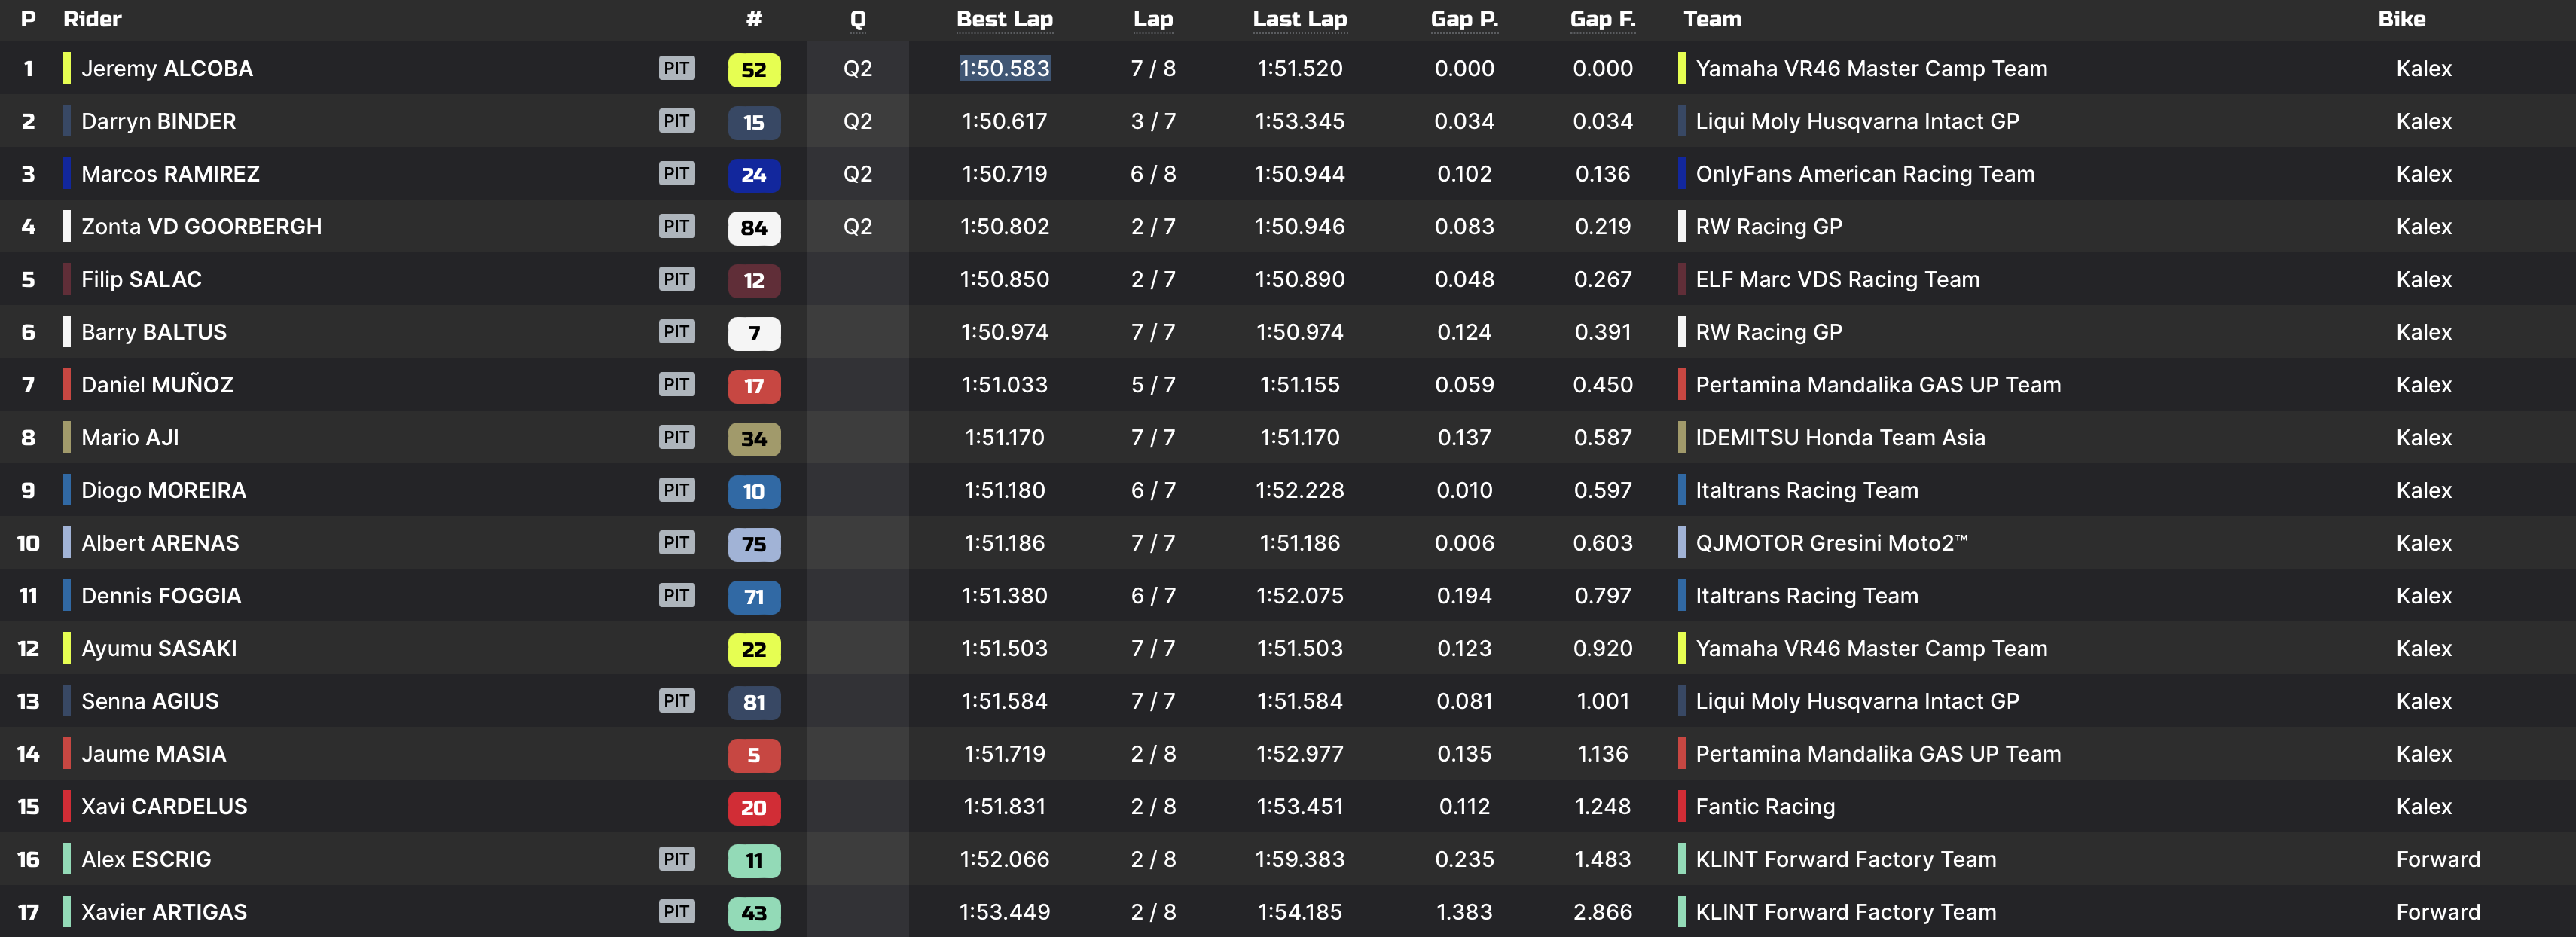Image resolution: width=2576 pixels, height=937 pixels.
Task: Click the Q2 cell for Marcos Ramirez
Action: (858, 173)
